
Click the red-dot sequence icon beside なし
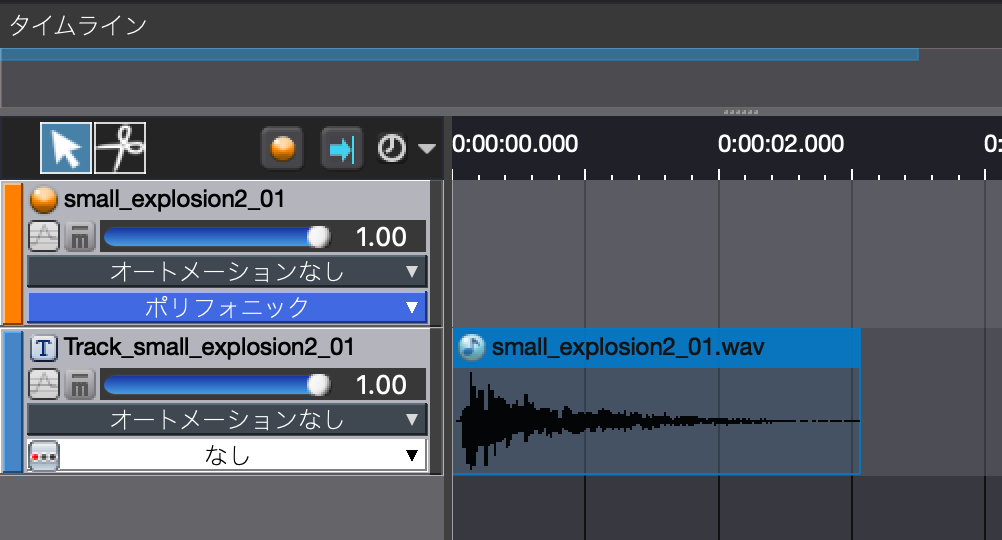44,456
